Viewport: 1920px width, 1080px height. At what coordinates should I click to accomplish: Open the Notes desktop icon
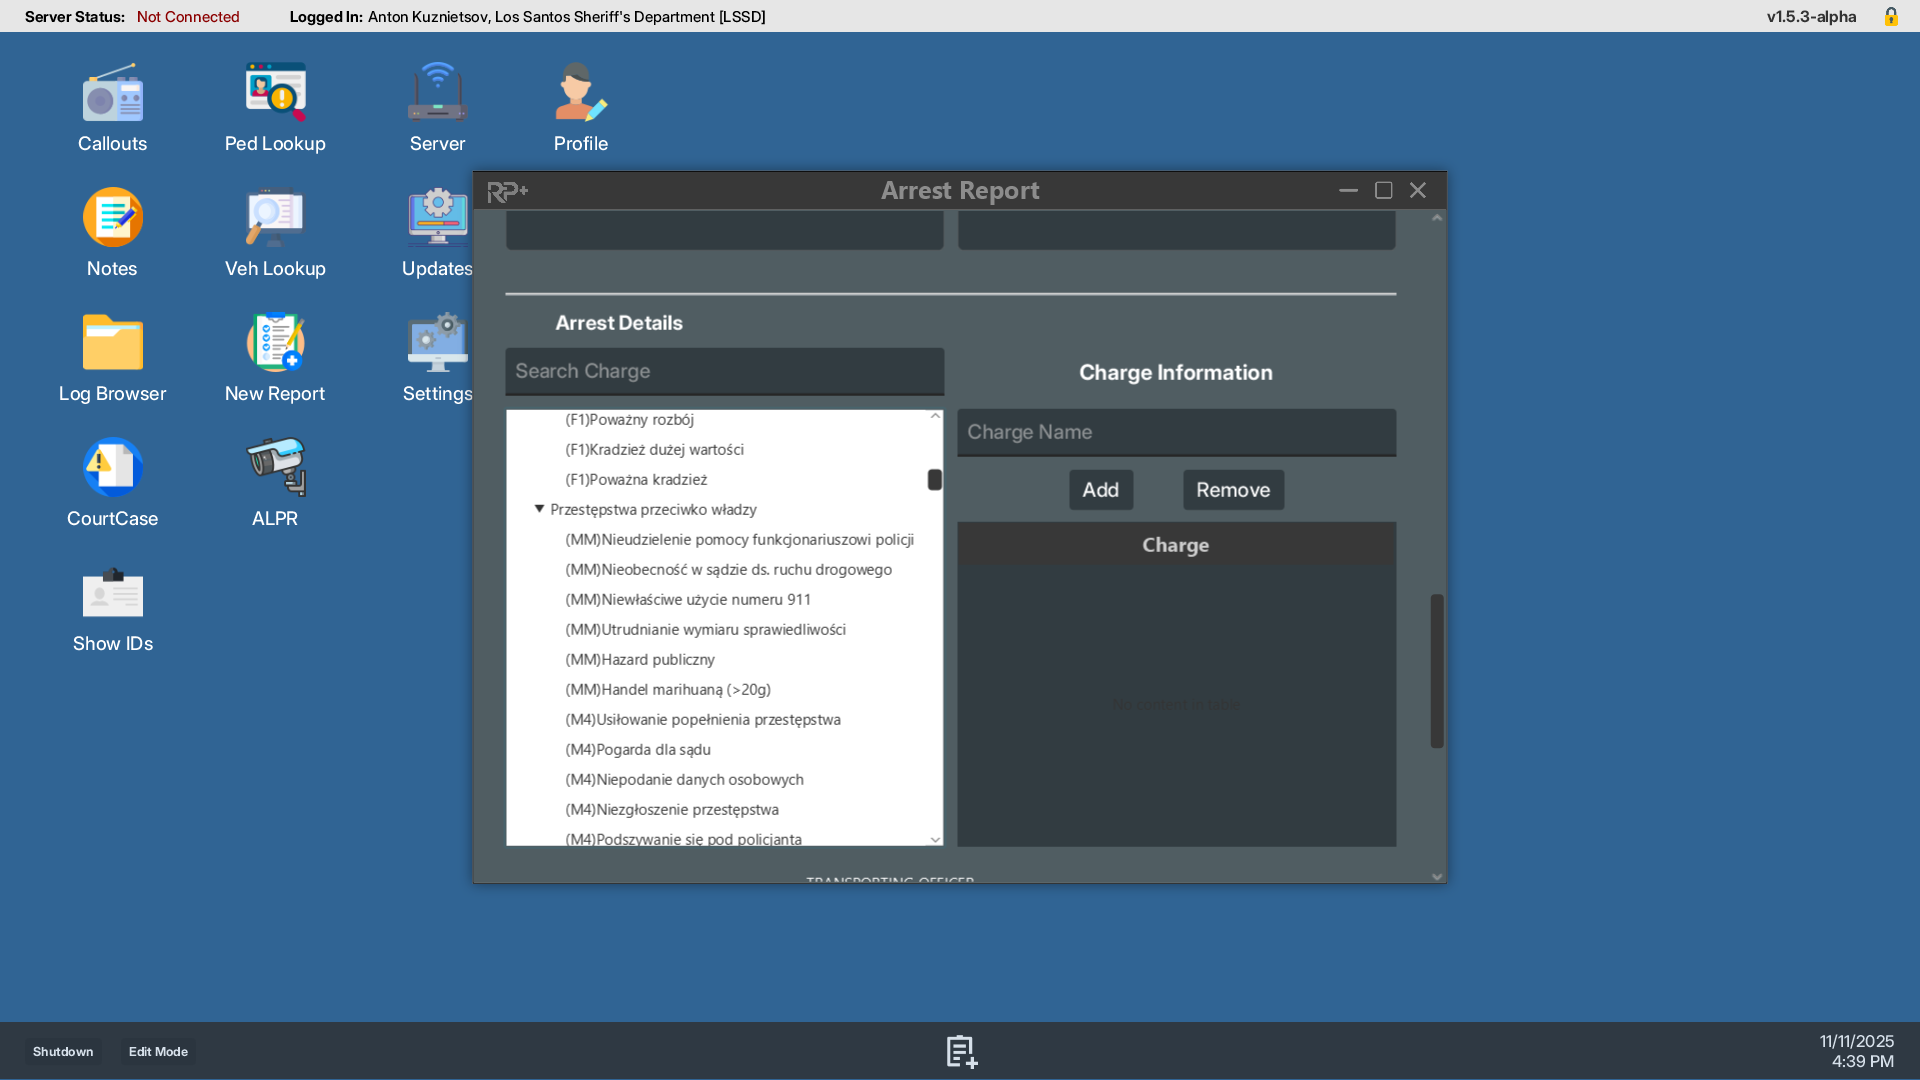(x=112, y=219)
